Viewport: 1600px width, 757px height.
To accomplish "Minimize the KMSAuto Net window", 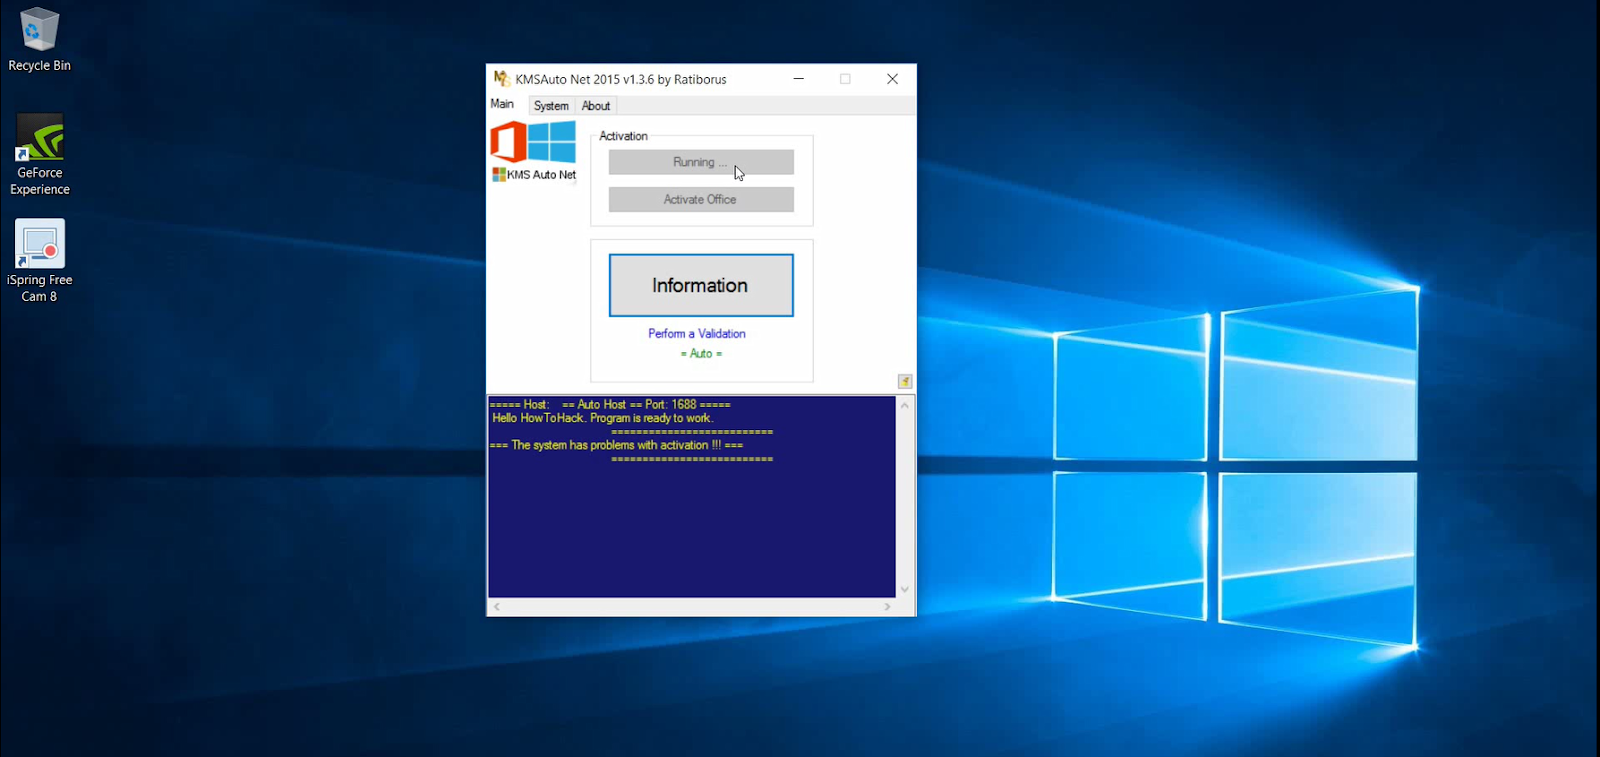I will click(x=799, y=79).
